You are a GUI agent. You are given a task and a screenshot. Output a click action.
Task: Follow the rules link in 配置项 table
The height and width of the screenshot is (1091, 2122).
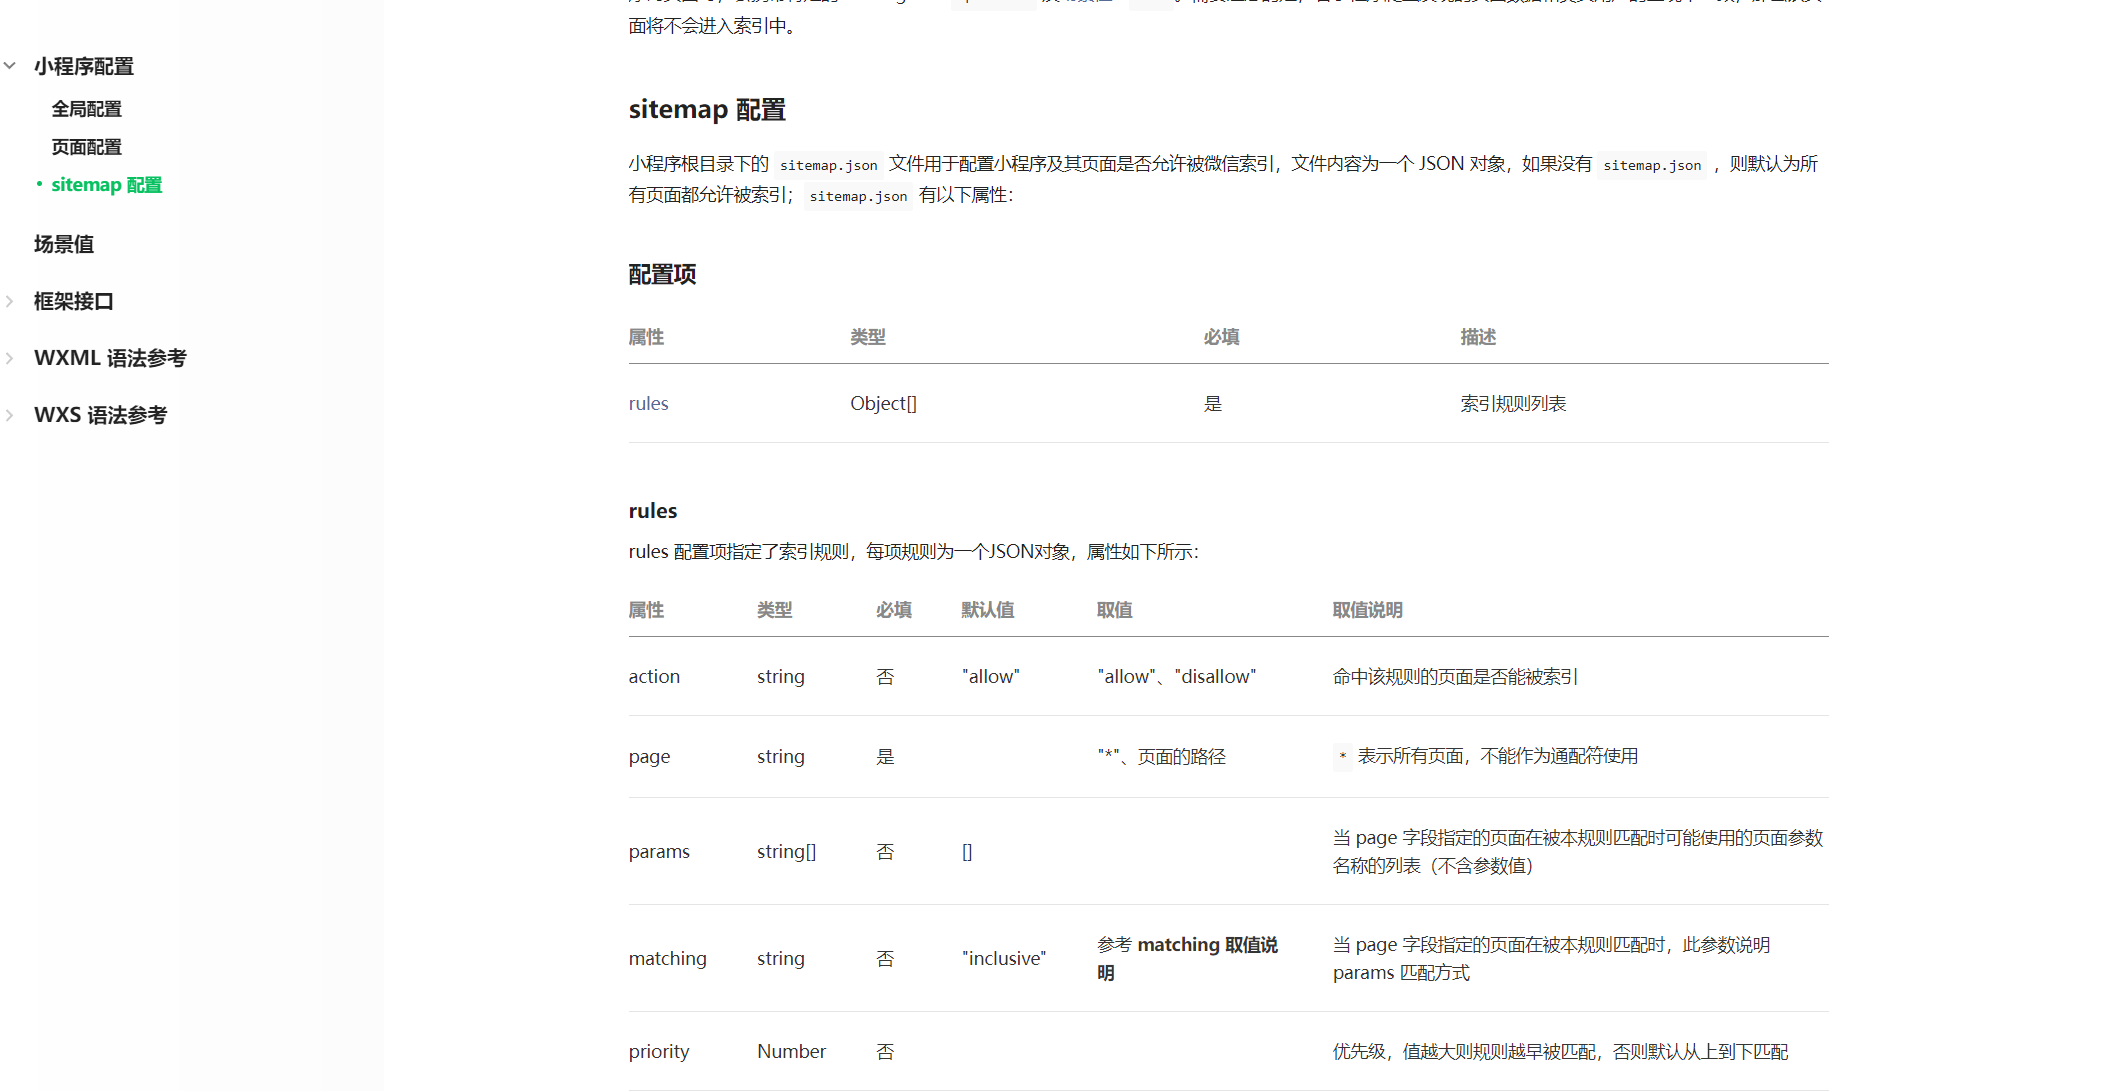tap(648, 404)
